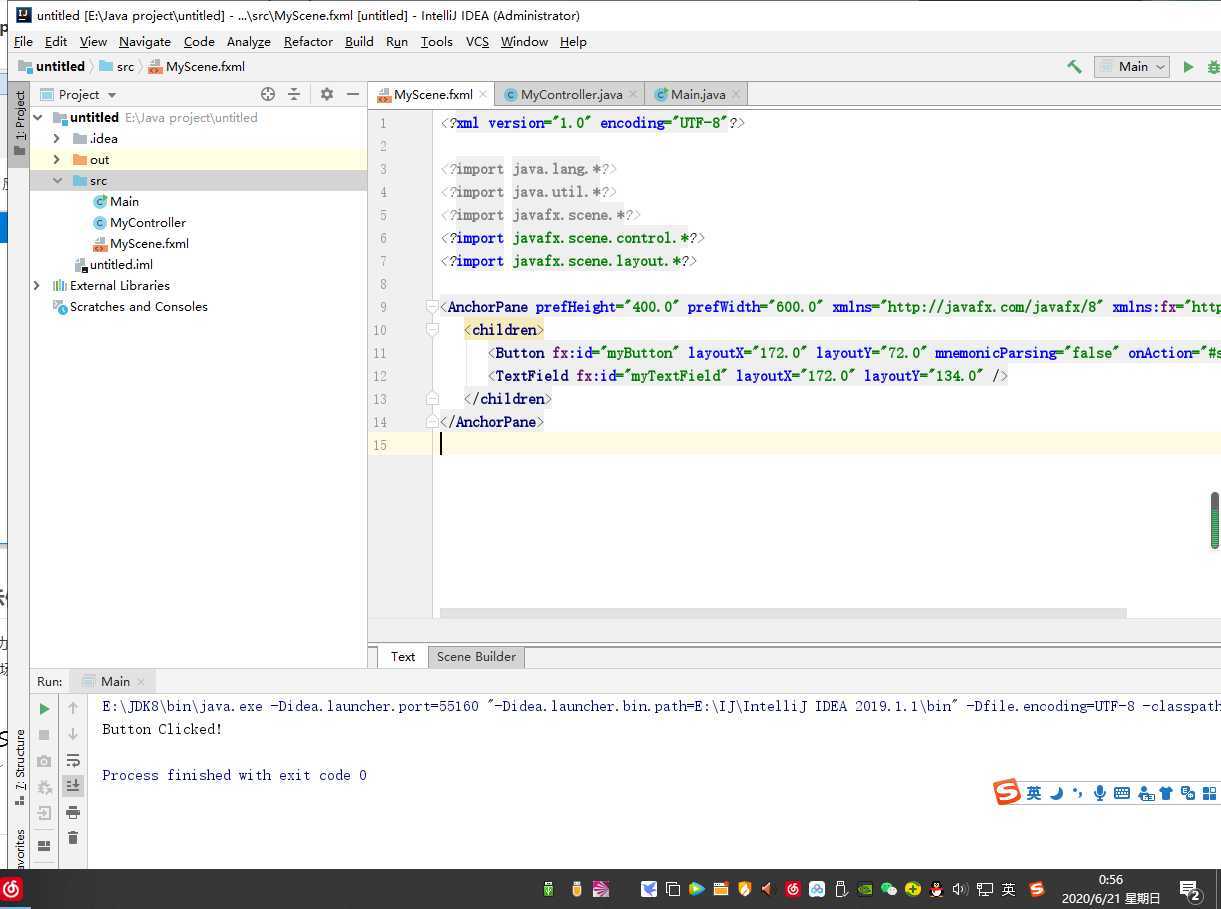Open Project panel settings gear
This screenshot has width=1221, height=909.
[x=327, y=94]
